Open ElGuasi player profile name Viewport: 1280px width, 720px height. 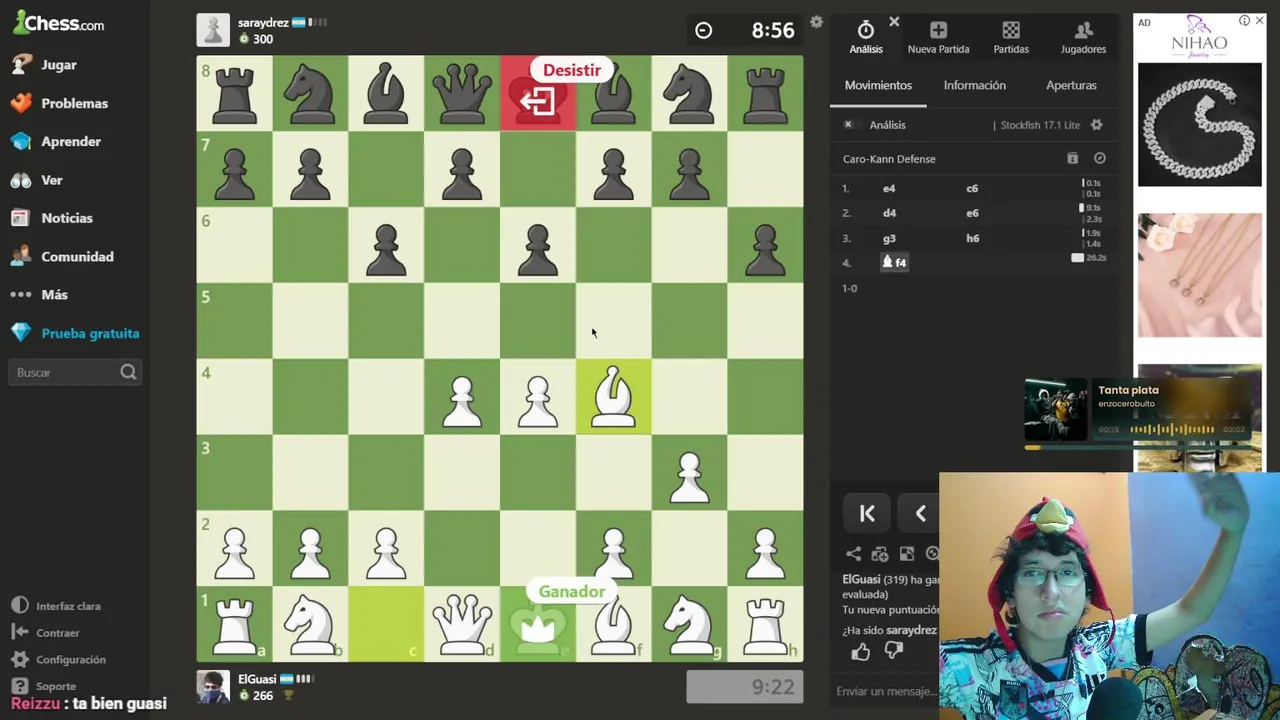click(257, 679)
